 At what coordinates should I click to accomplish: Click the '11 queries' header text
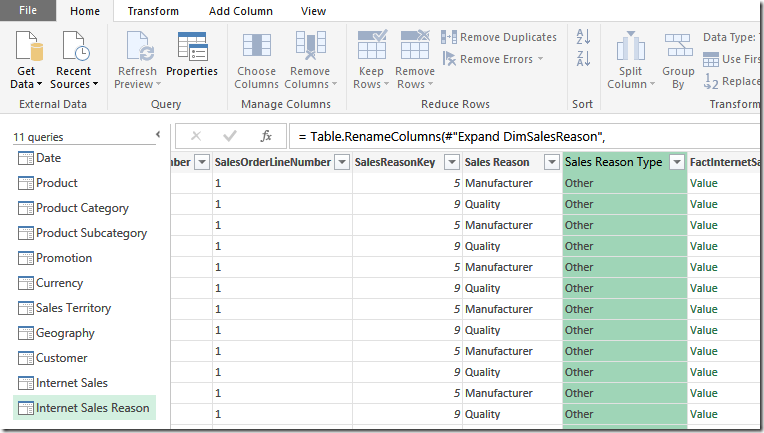[x=38, y=137]
